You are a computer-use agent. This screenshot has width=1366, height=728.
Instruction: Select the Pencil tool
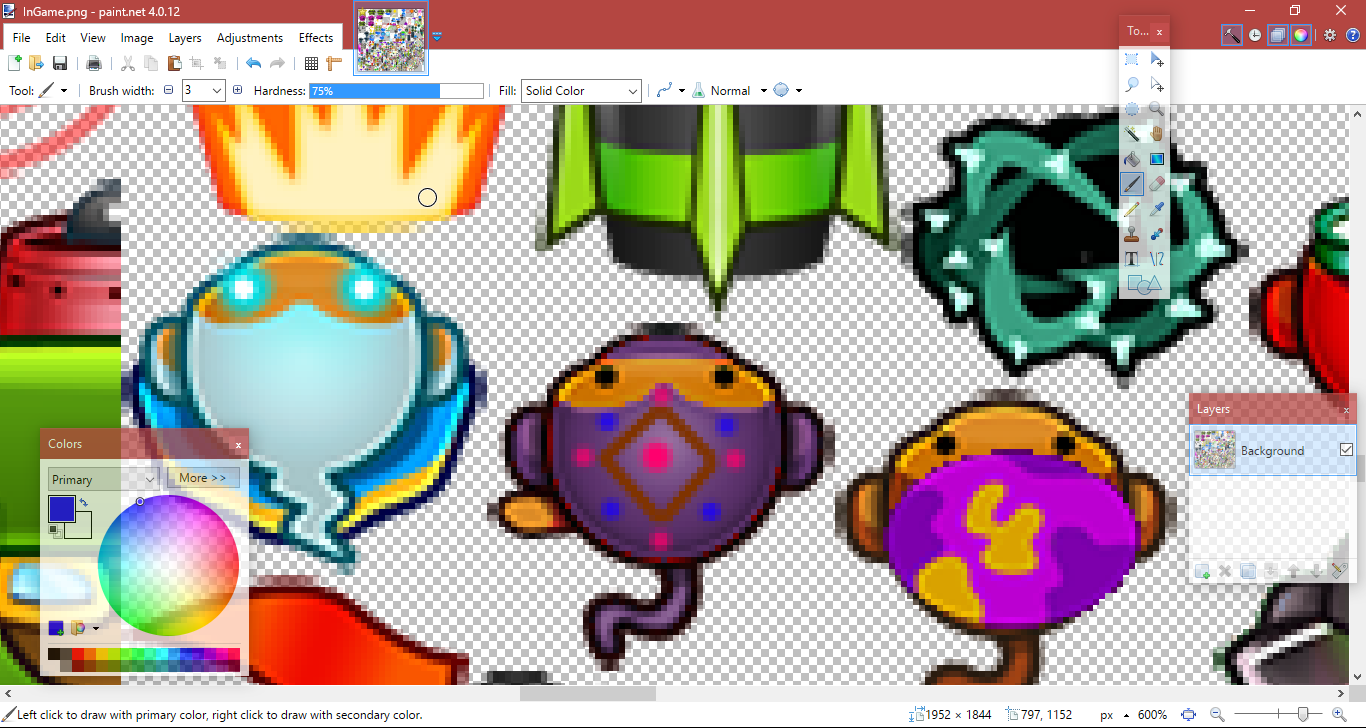click(1132, 209)
